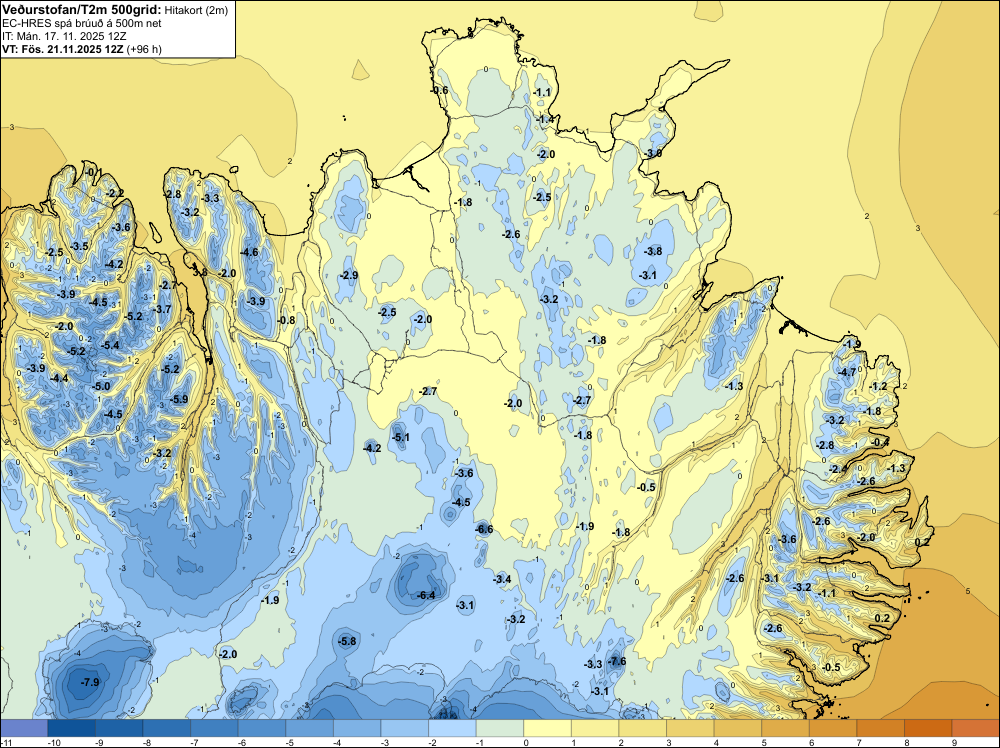This screenshot has width=1000, height=748.
Task: Click the legend swatch between -1 and 0
Action: [500, 728]
